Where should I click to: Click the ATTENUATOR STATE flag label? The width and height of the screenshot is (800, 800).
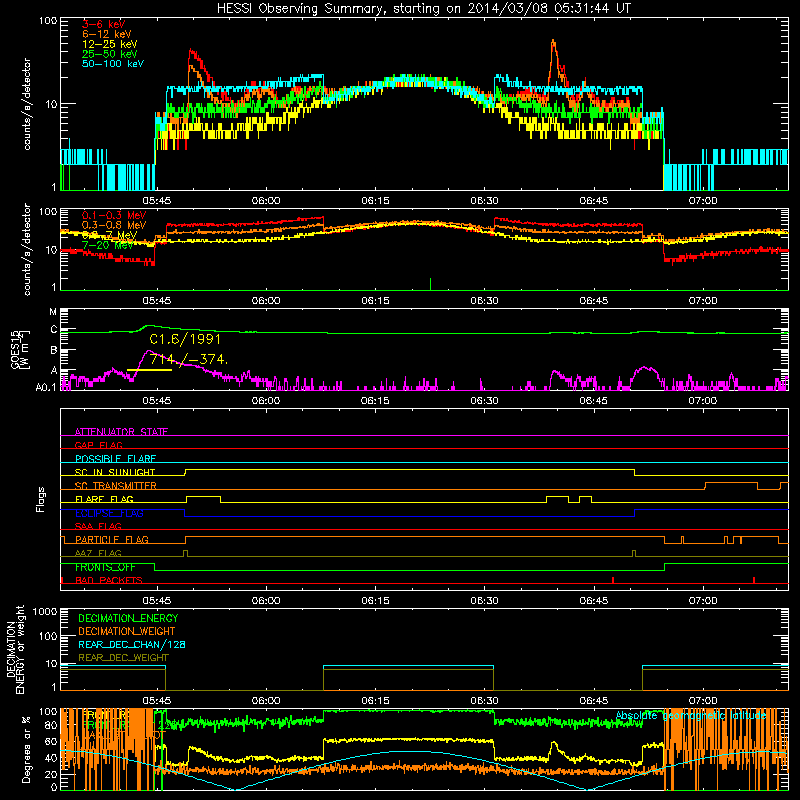(x=121, y=432)
